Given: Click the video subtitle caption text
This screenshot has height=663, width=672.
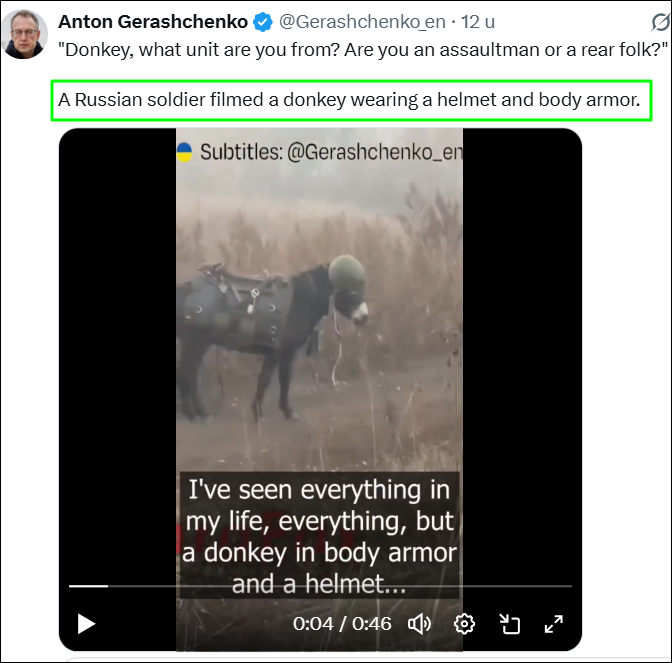Looking at the screenshot, I should tap(320, 536).
